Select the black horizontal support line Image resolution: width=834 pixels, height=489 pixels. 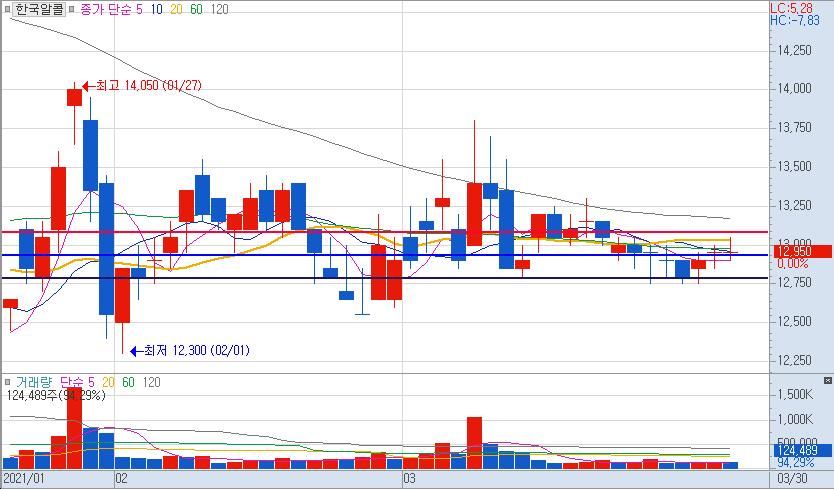[x=385, y=278]
